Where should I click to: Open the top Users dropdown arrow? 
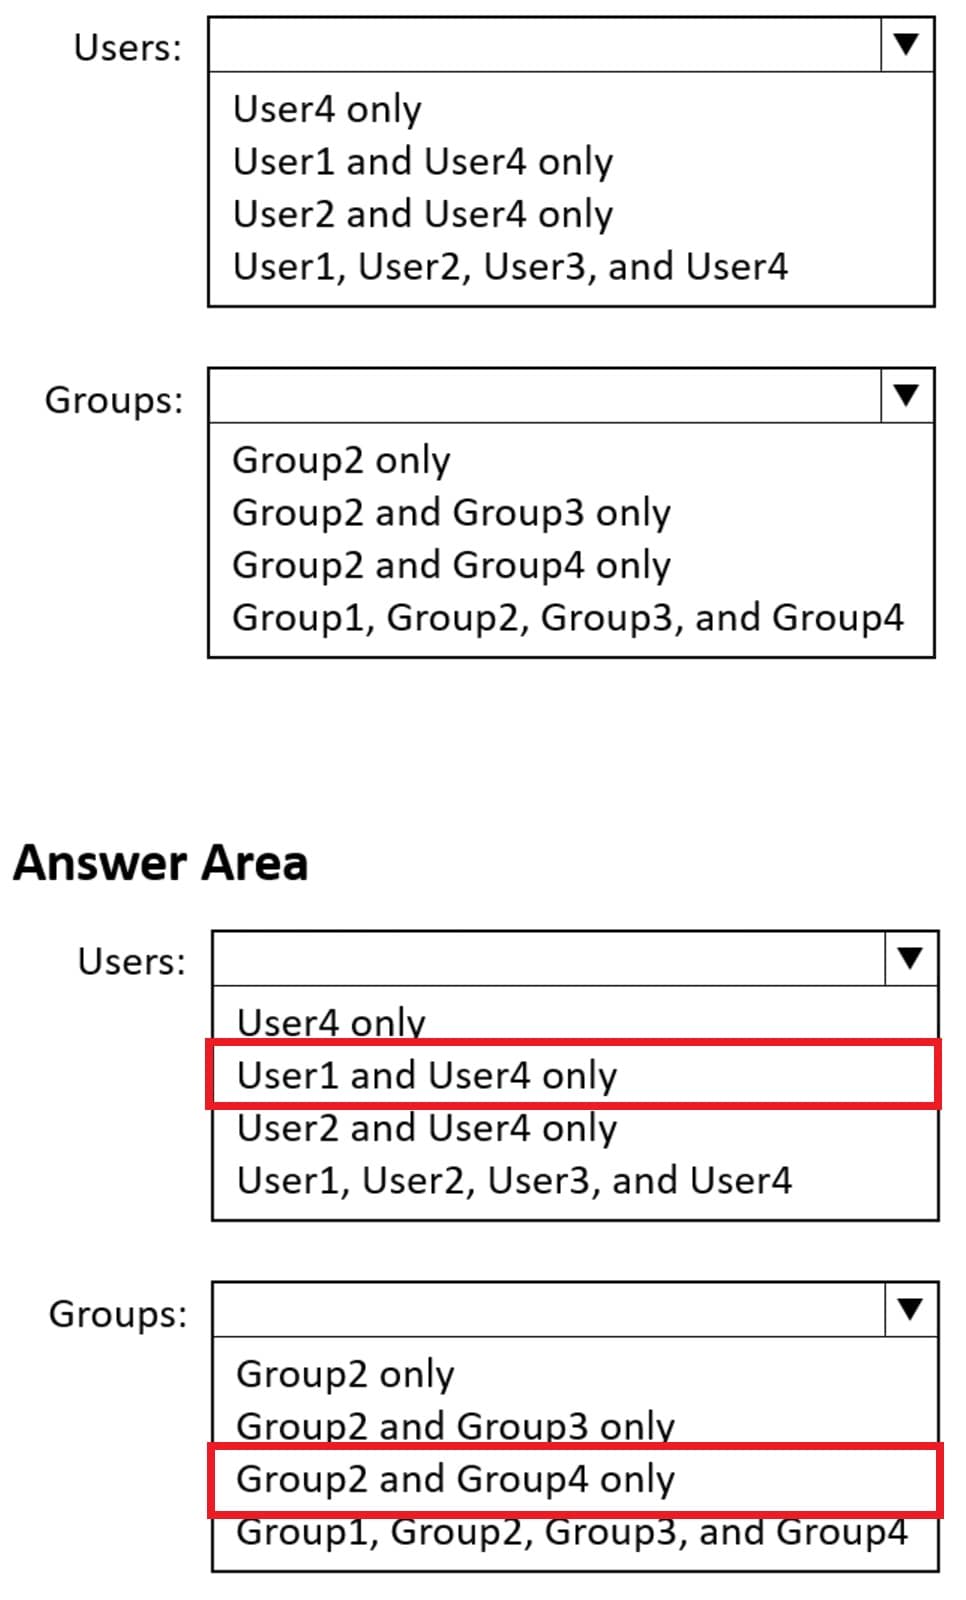click(x=905, y=45)
